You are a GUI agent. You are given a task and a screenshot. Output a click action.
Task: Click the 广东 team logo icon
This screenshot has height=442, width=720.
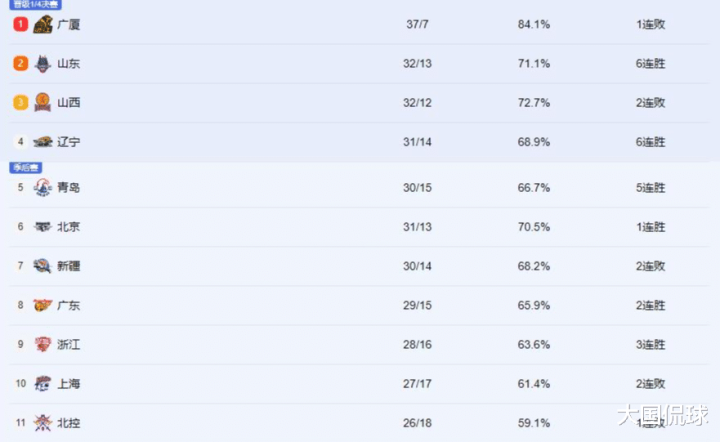point(43,305)
